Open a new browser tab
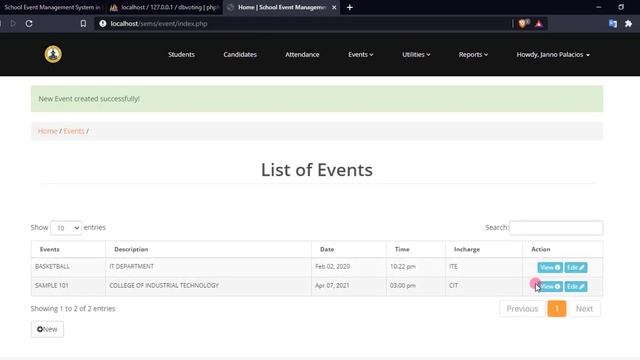The width and height of the screenshot is (640, 360). pyautogui.click(x=350, y=7)
